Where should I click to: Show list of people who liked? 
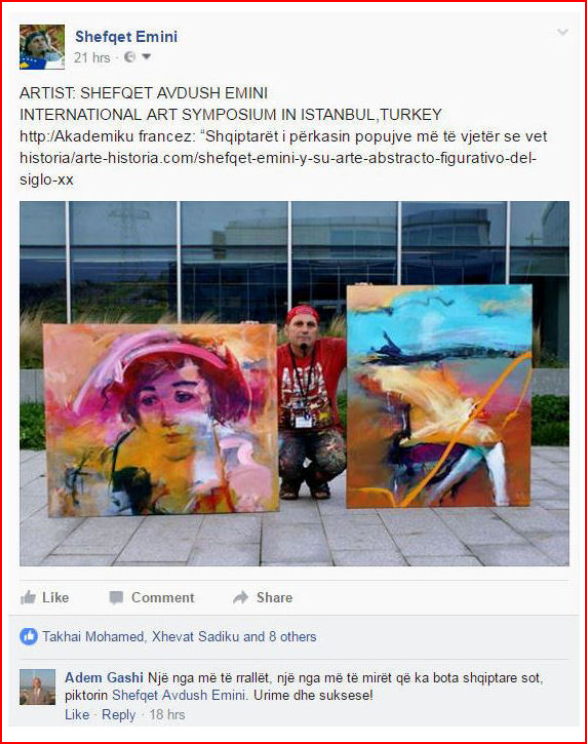[x=179, y=636]
